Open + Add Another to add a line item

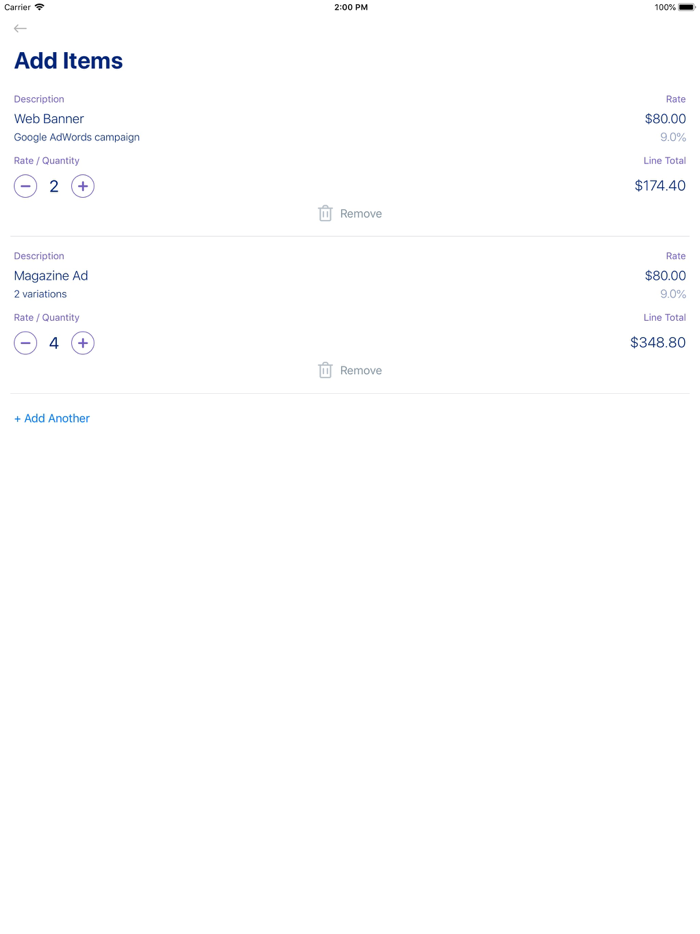[51, 418]
